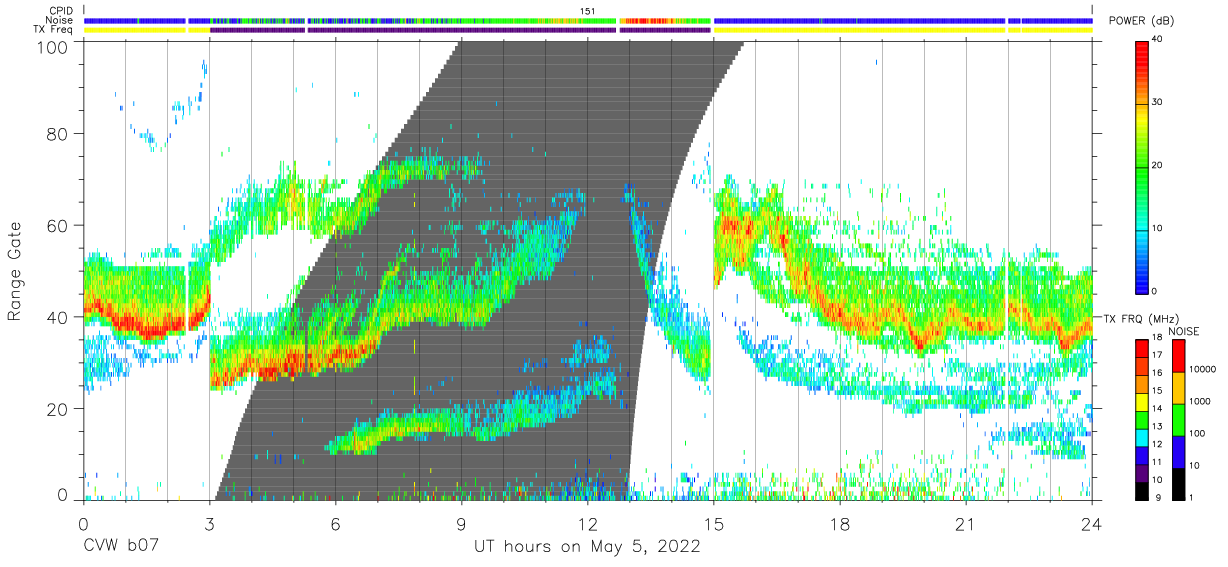The width and height of the screenshot is (1228, 567).
Task: Click the CPID value '151'
Action: [588, 11]
